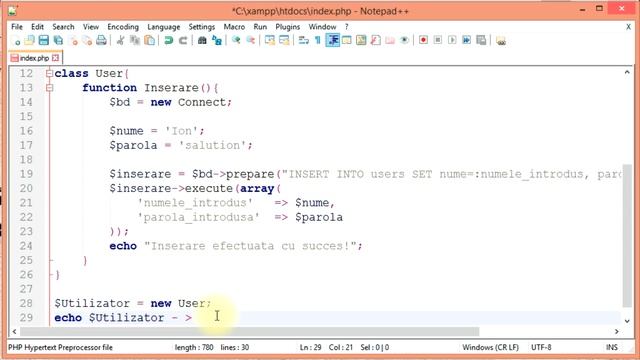Screen dimensions: 640x360
Task: Open the File menu
Action: (x=17, y=27)
